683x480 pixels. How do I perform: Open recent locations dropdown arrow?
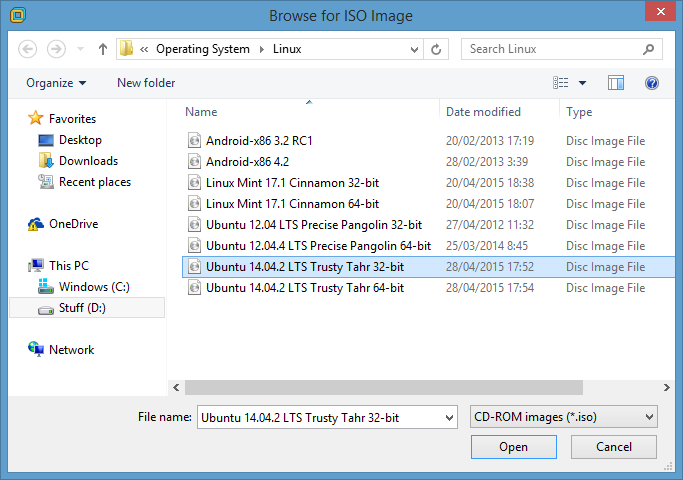[81, 49]
